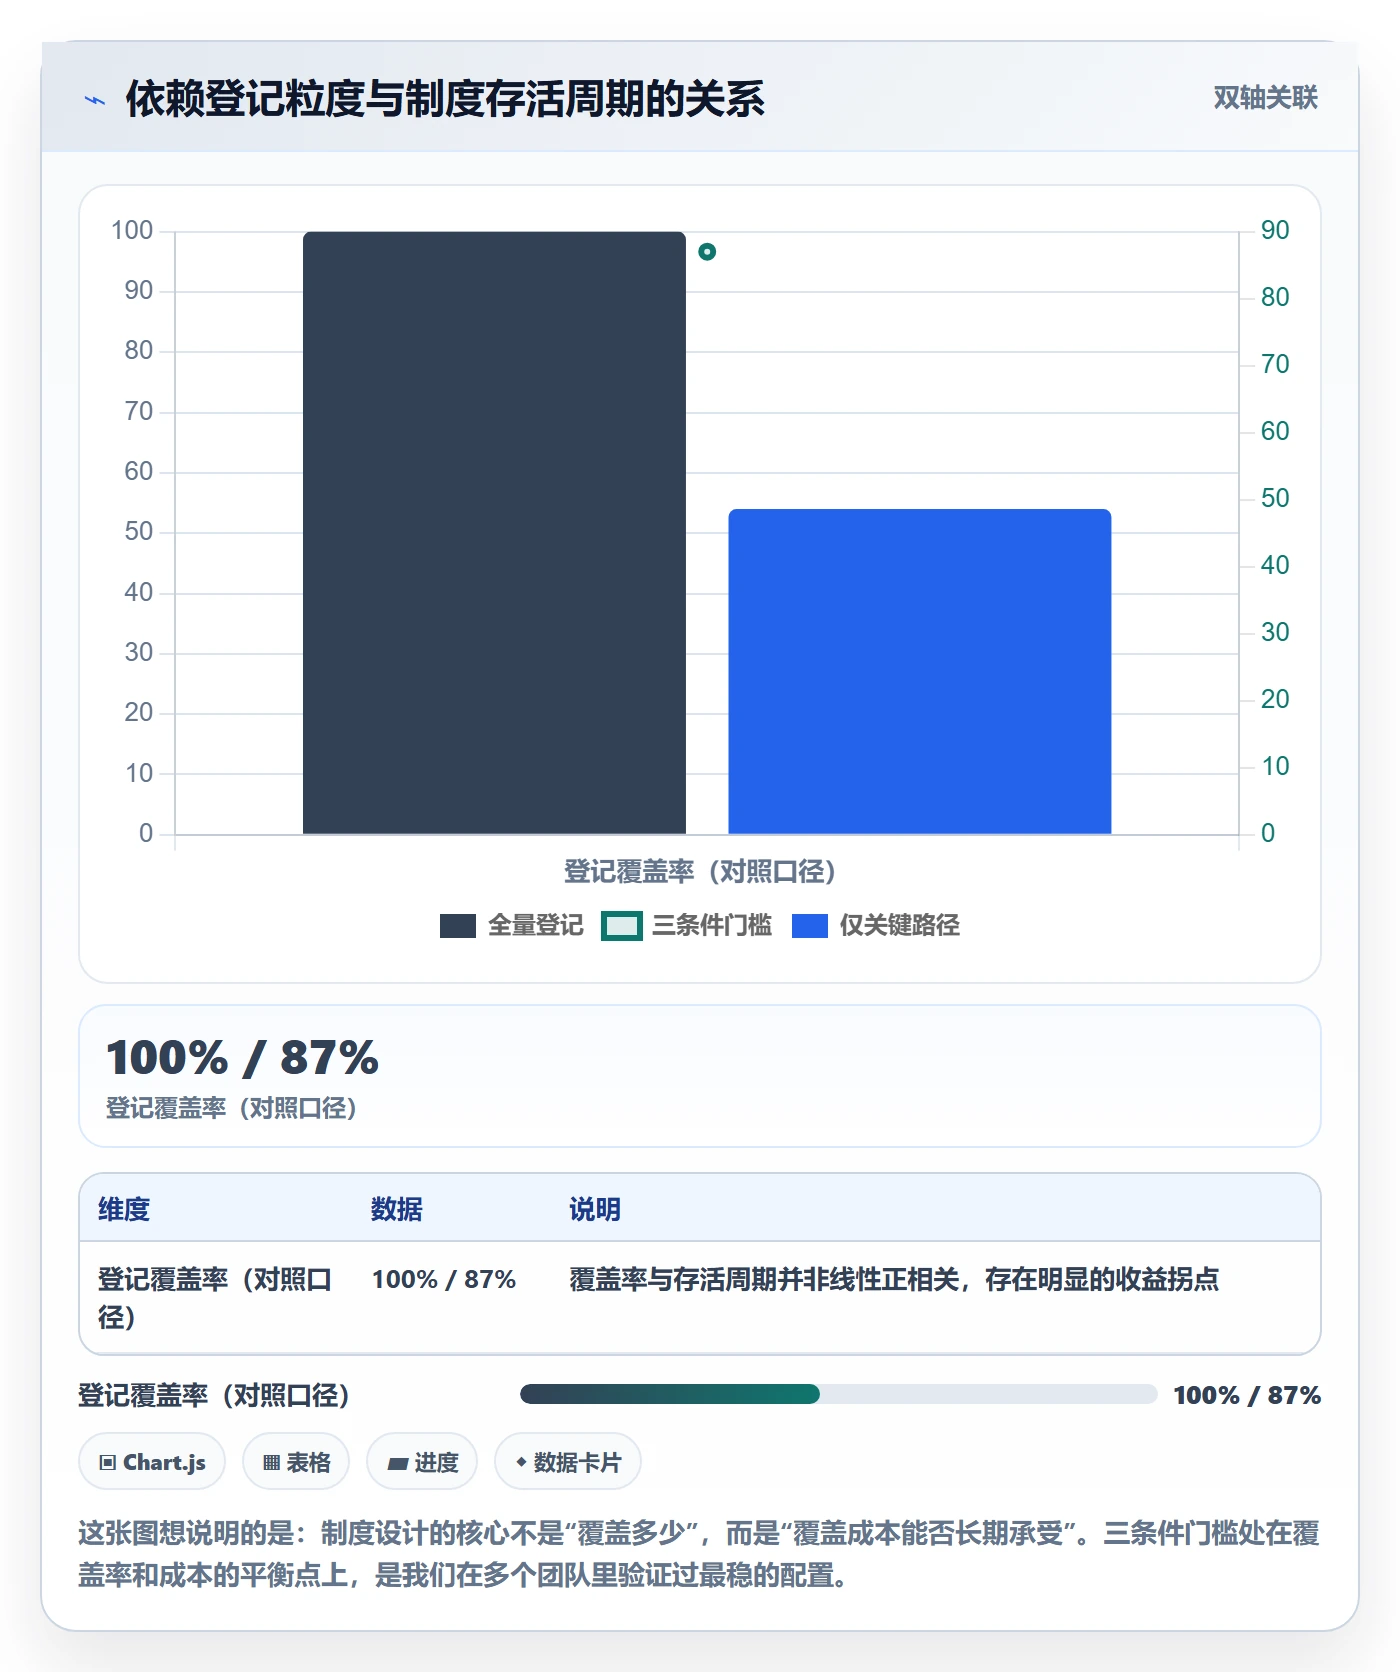
Task: Toggle the 全量登记 legend swatch
Action: (458, 926)
